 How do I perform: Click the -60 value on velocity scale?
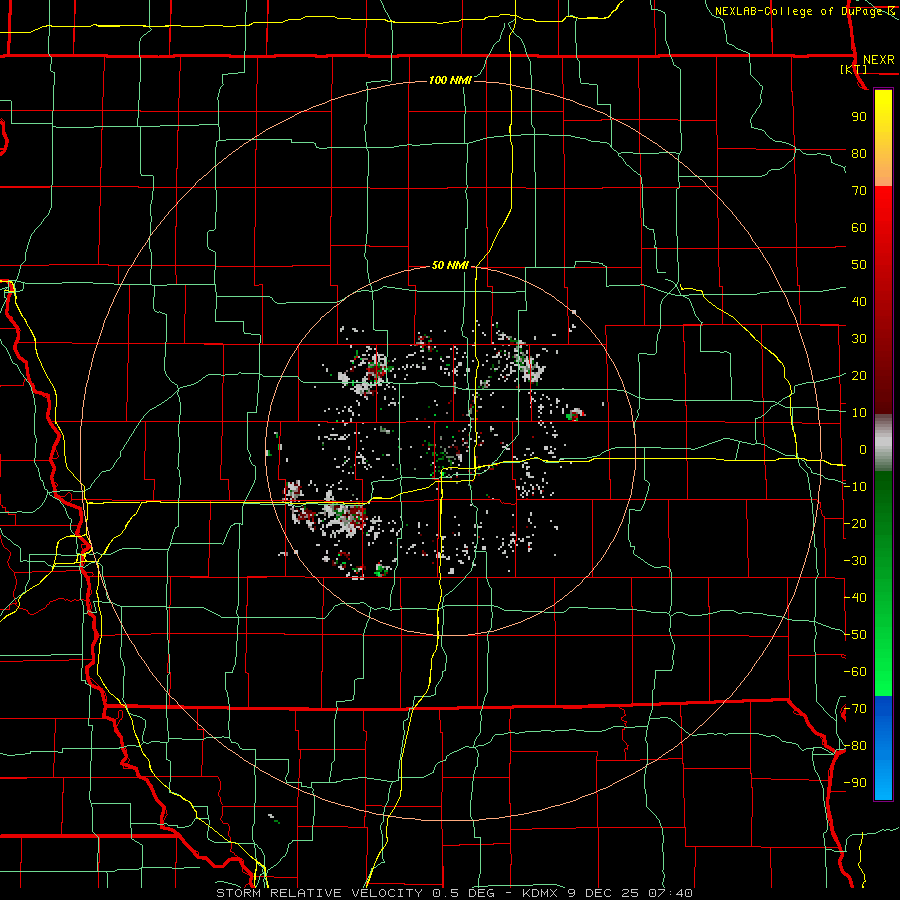coord(855,672)
